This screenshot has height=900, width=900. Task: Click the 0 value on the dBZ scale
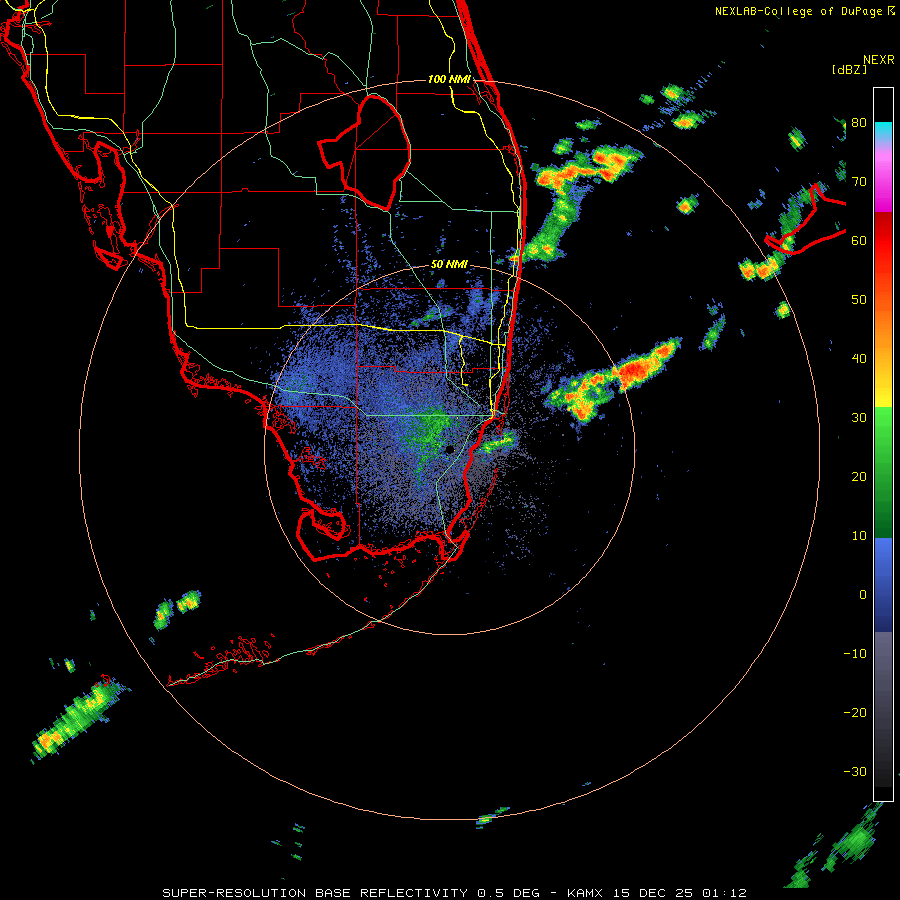(863, 595)
